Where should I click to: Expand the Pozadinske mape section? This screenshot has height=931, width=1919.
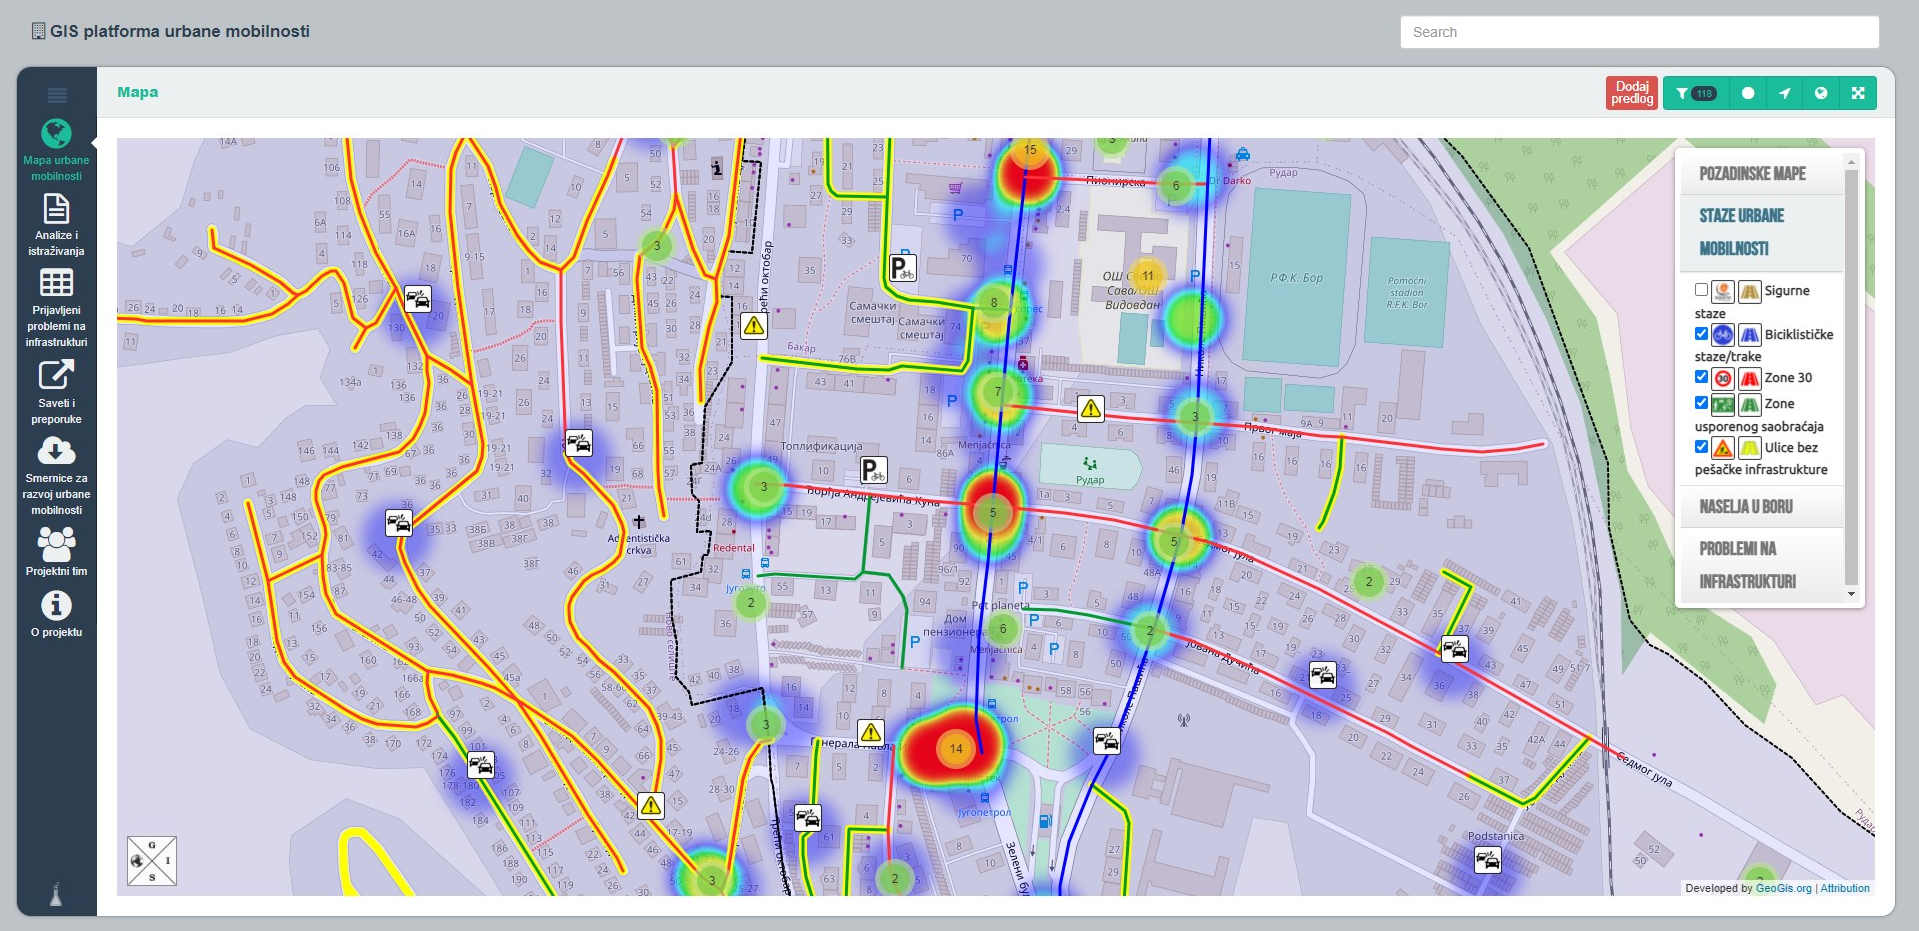1752,174
